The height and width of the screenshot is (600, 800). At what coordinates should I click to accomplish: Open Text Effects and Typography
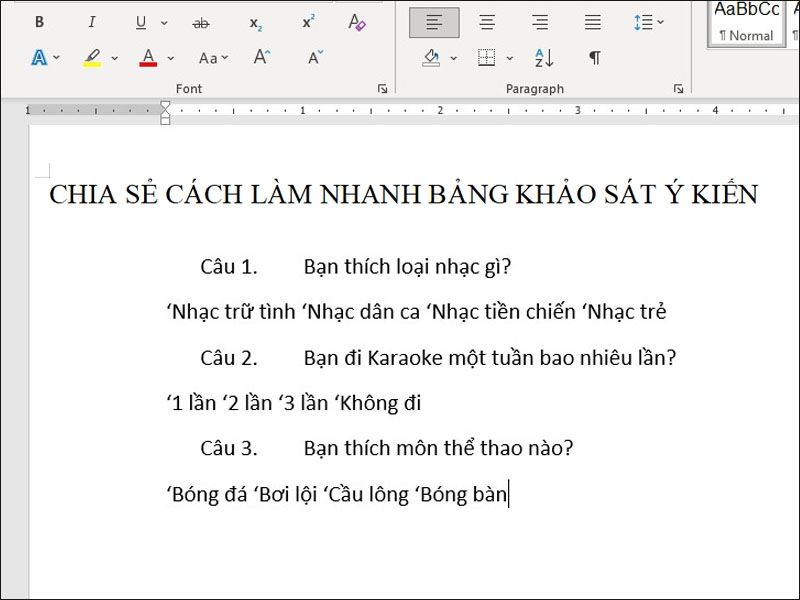click(x=39, y=58)
